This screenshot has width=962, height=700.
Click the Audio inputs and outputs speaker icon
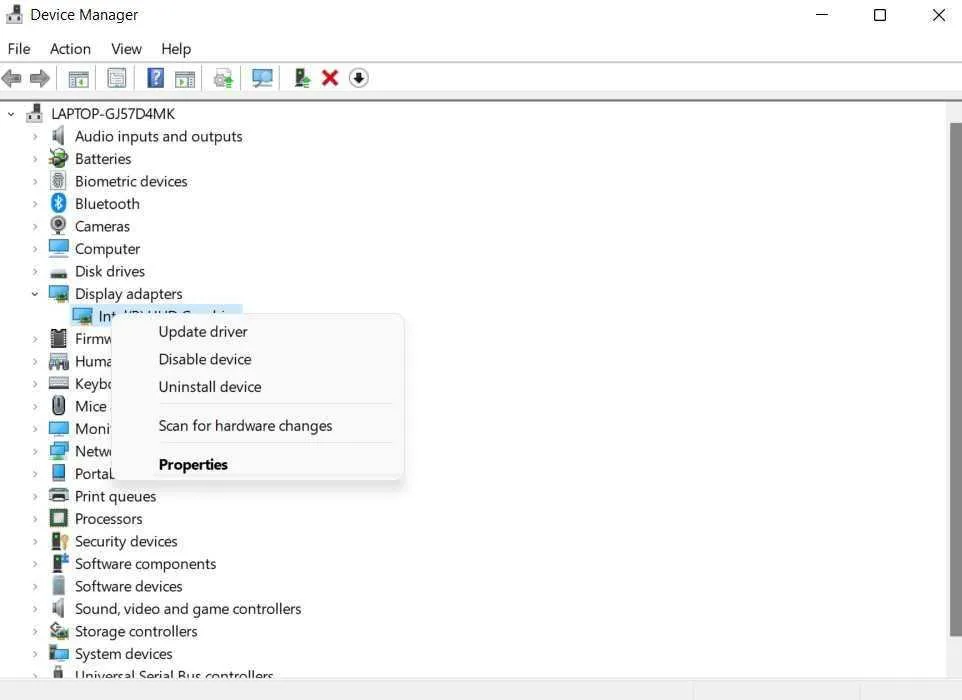[x=58, y=136]
